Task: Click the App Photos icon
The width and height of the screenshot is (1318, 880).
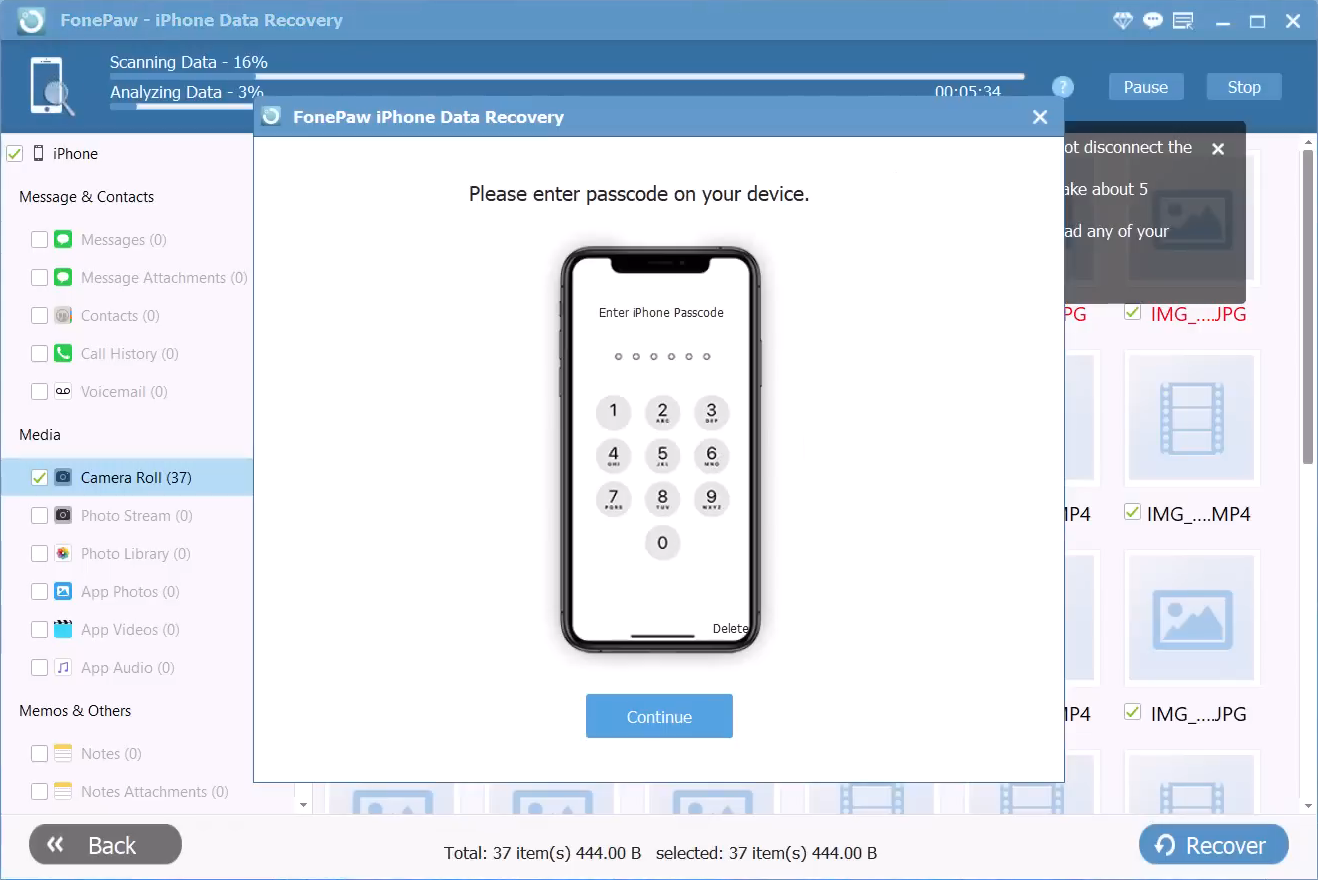Action: [63, 592]
